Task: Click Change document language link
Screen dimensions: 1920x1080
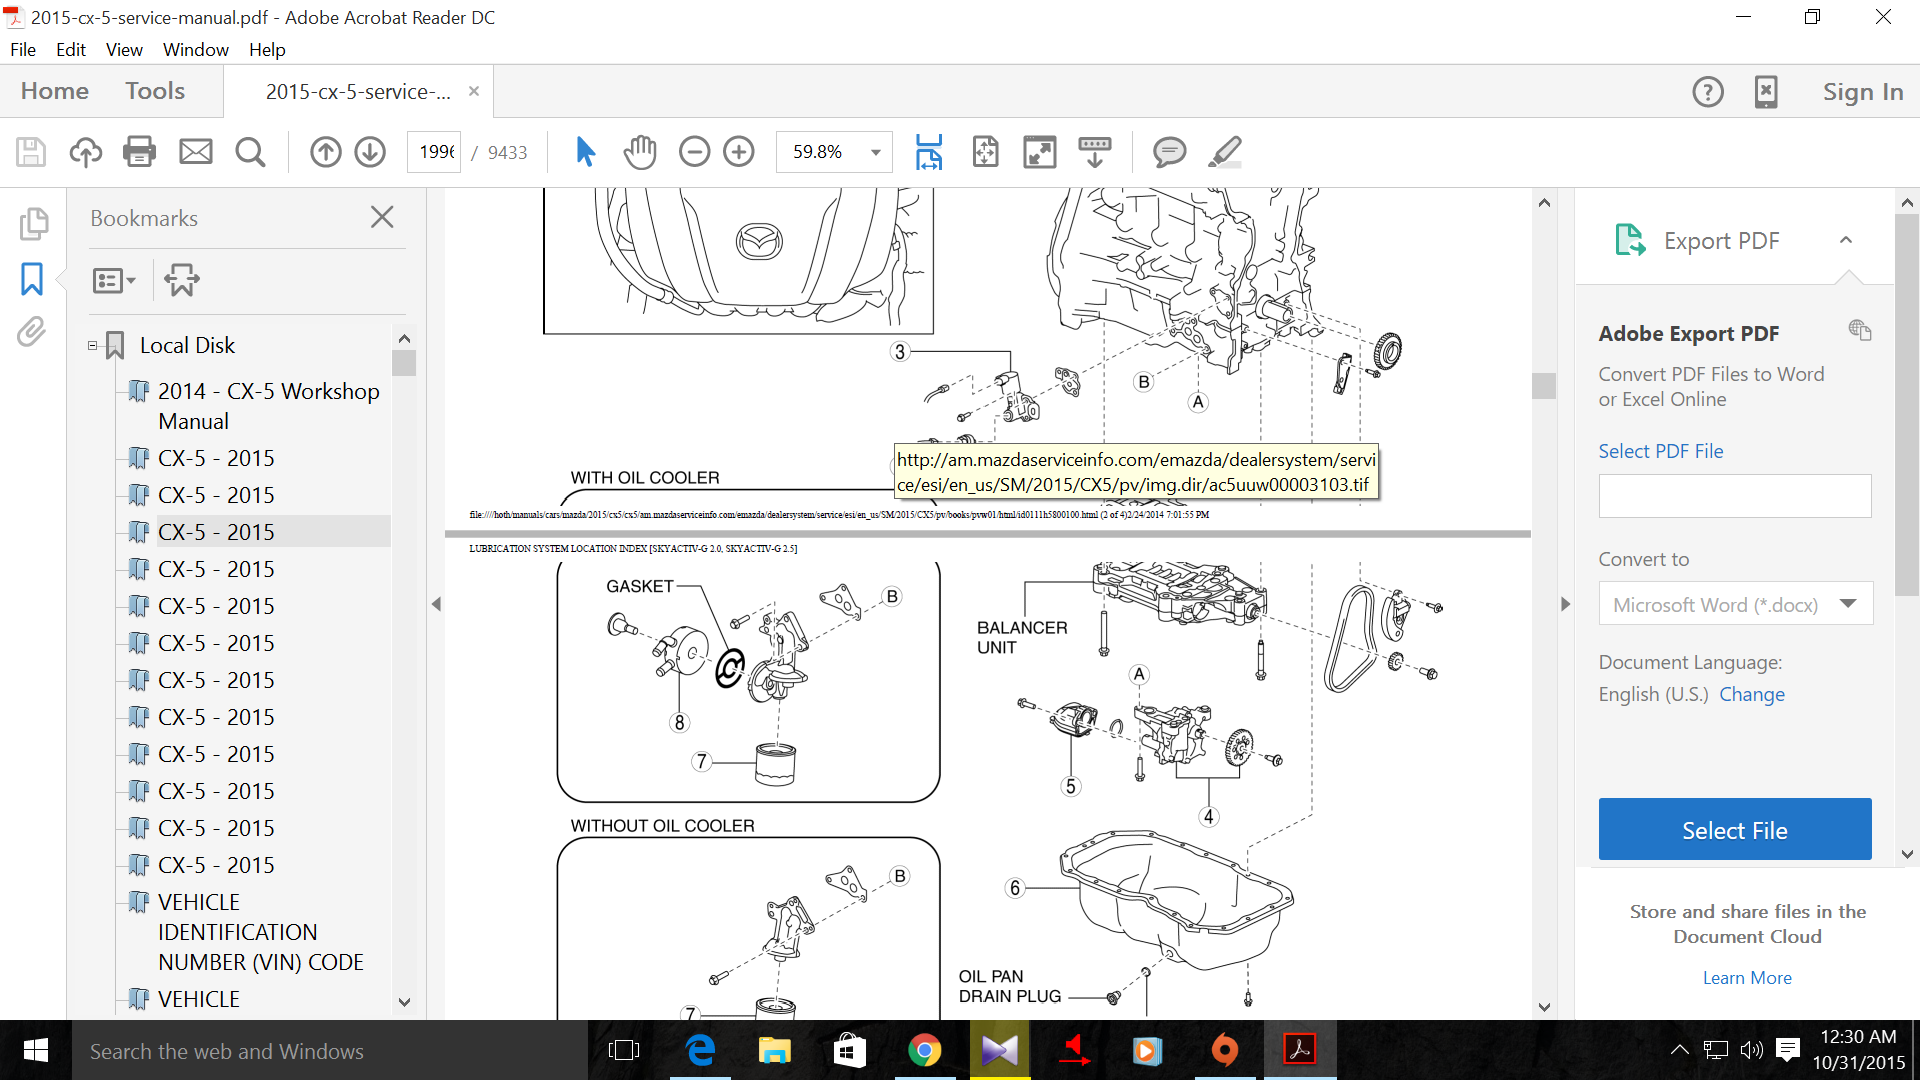Action: coord(1752,694)
